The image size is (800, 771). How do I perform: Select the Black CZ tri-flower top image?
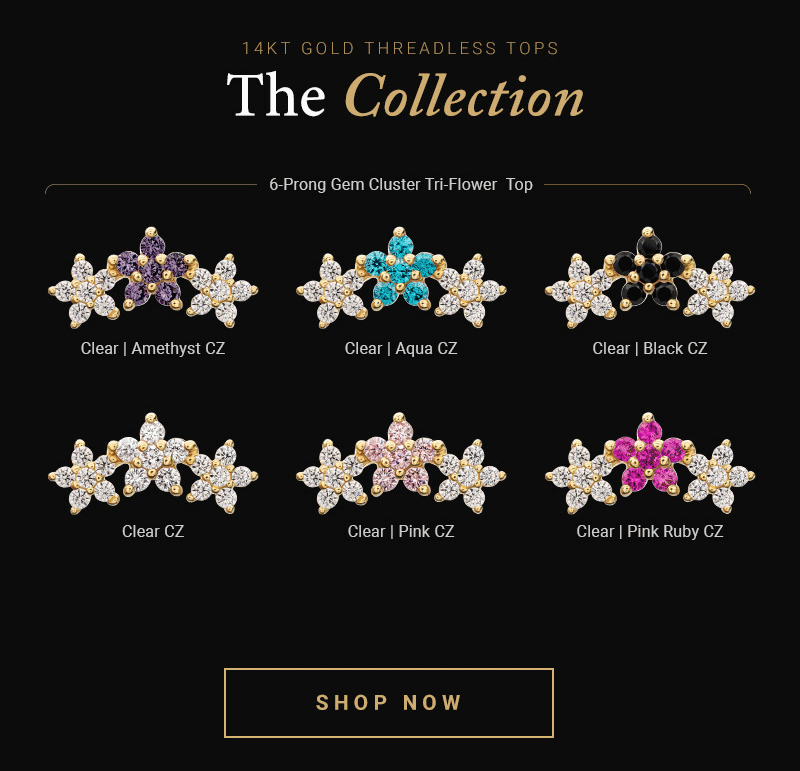649,278
